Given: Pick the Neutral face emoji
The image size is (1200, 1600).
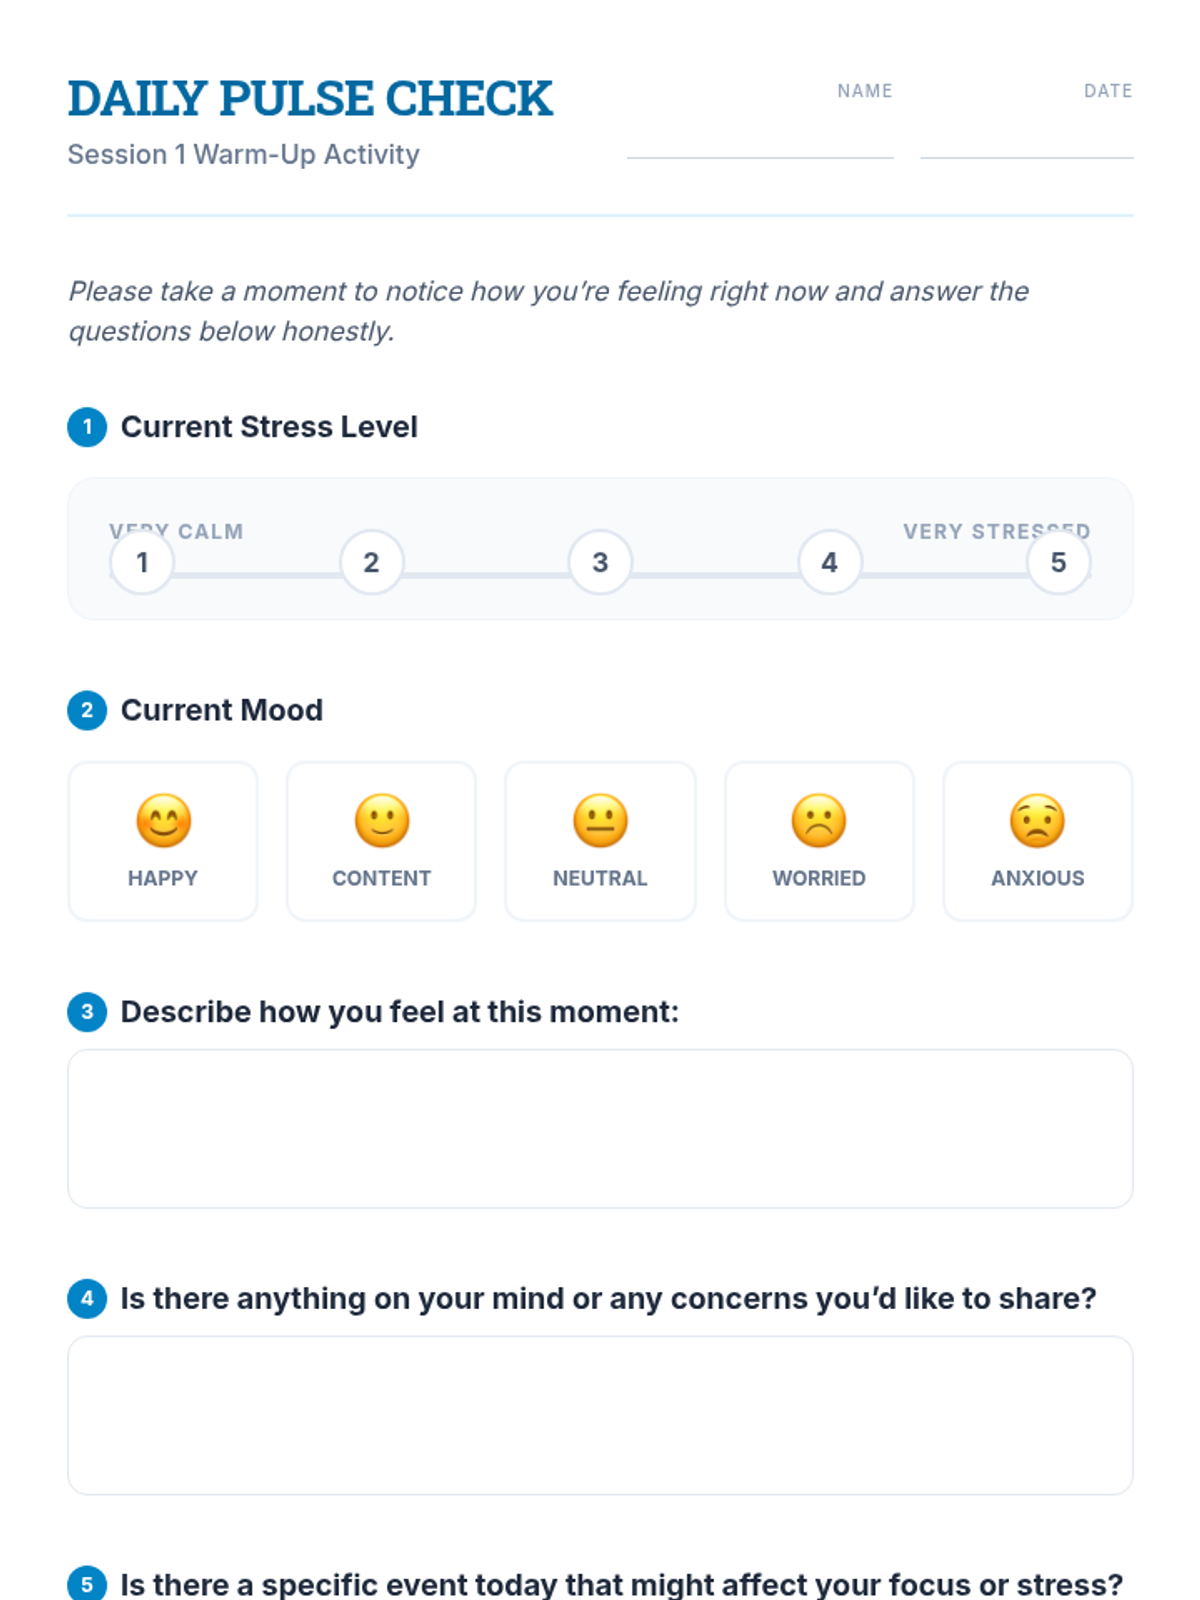Looking at the screenshot, I should click(x=600, y=821).
